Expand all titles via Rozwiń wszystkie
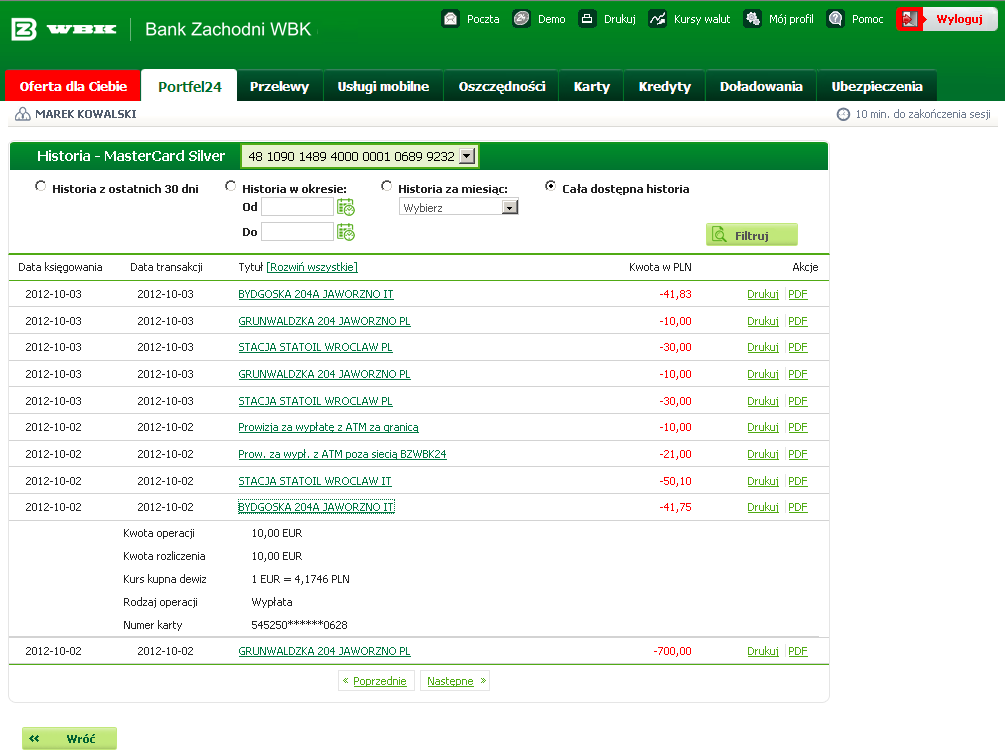 pyautogui.click(x=312, y=267)
